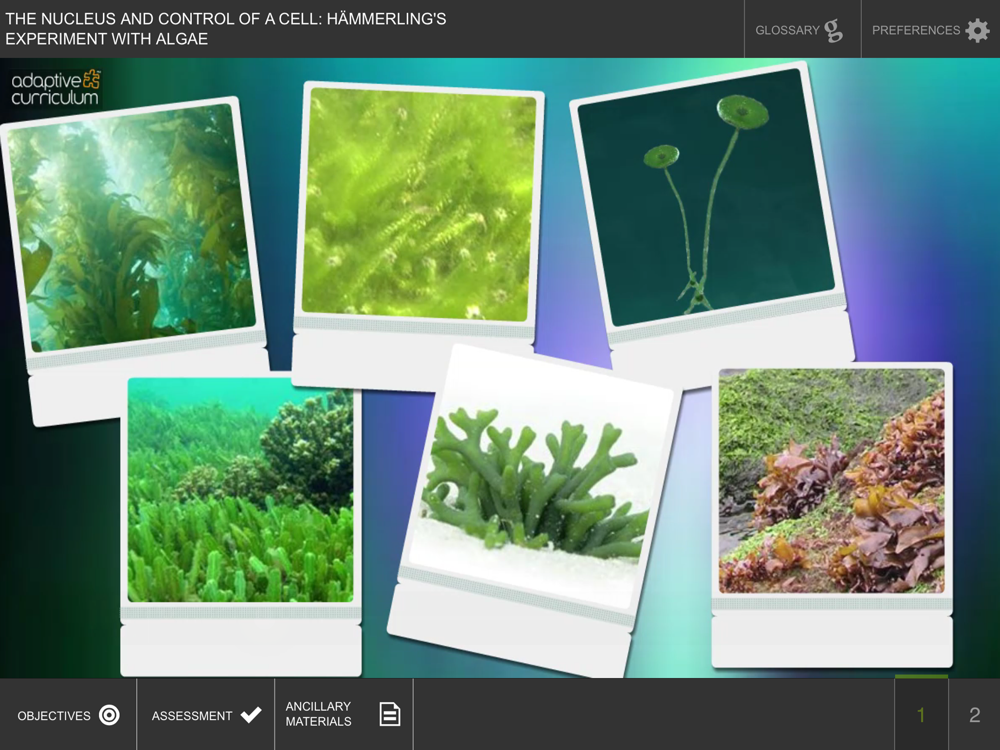Click the lesson title text
This screenshot has height=750, width=1000.
coord(226,29)
